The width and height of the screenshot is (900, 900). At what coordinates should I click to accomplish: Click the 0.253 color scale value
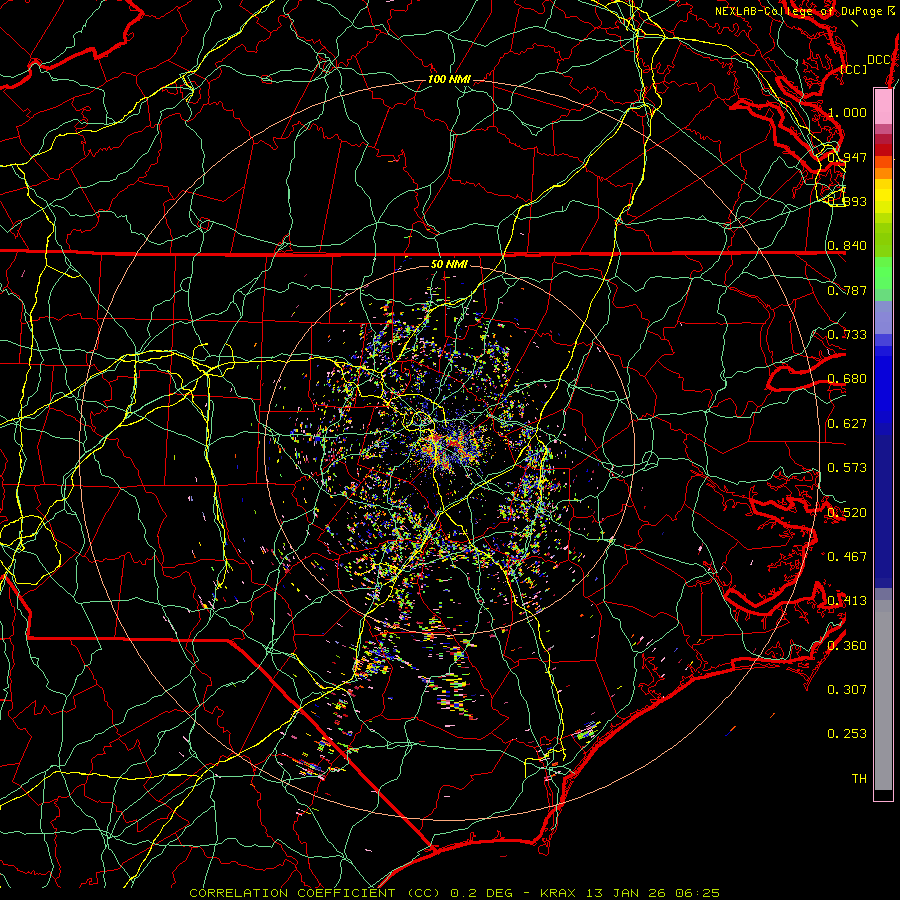[847, 734]
